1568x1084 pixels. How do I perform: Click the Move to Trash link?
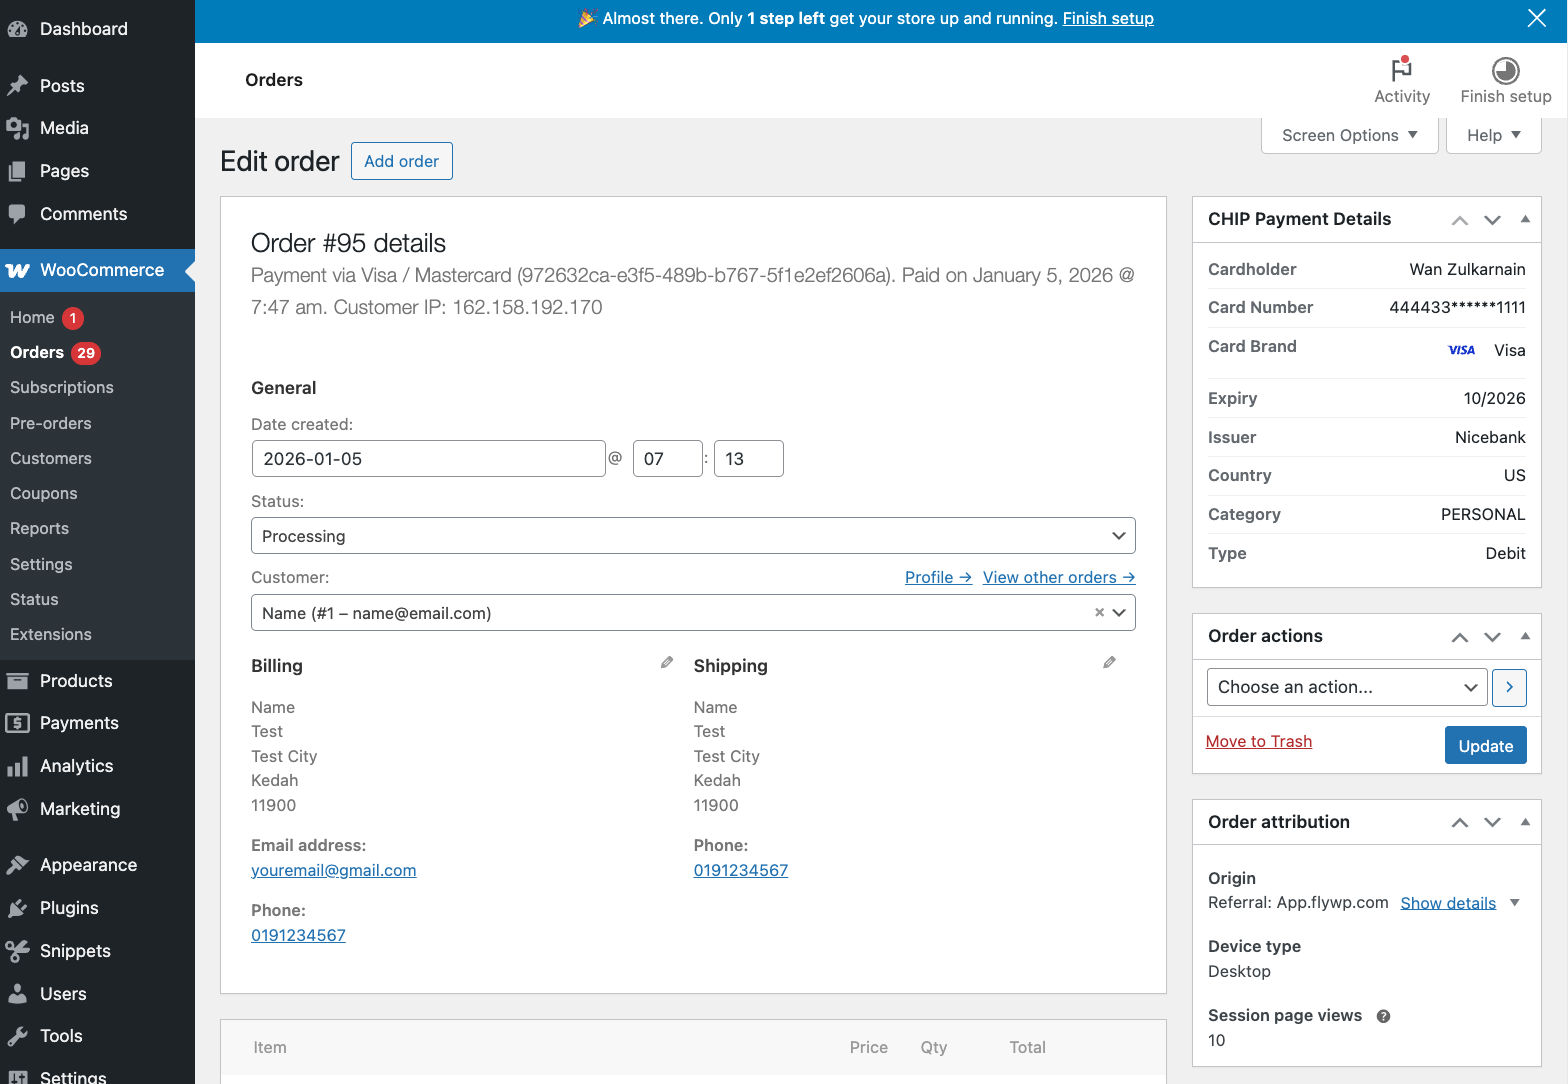1258,742
